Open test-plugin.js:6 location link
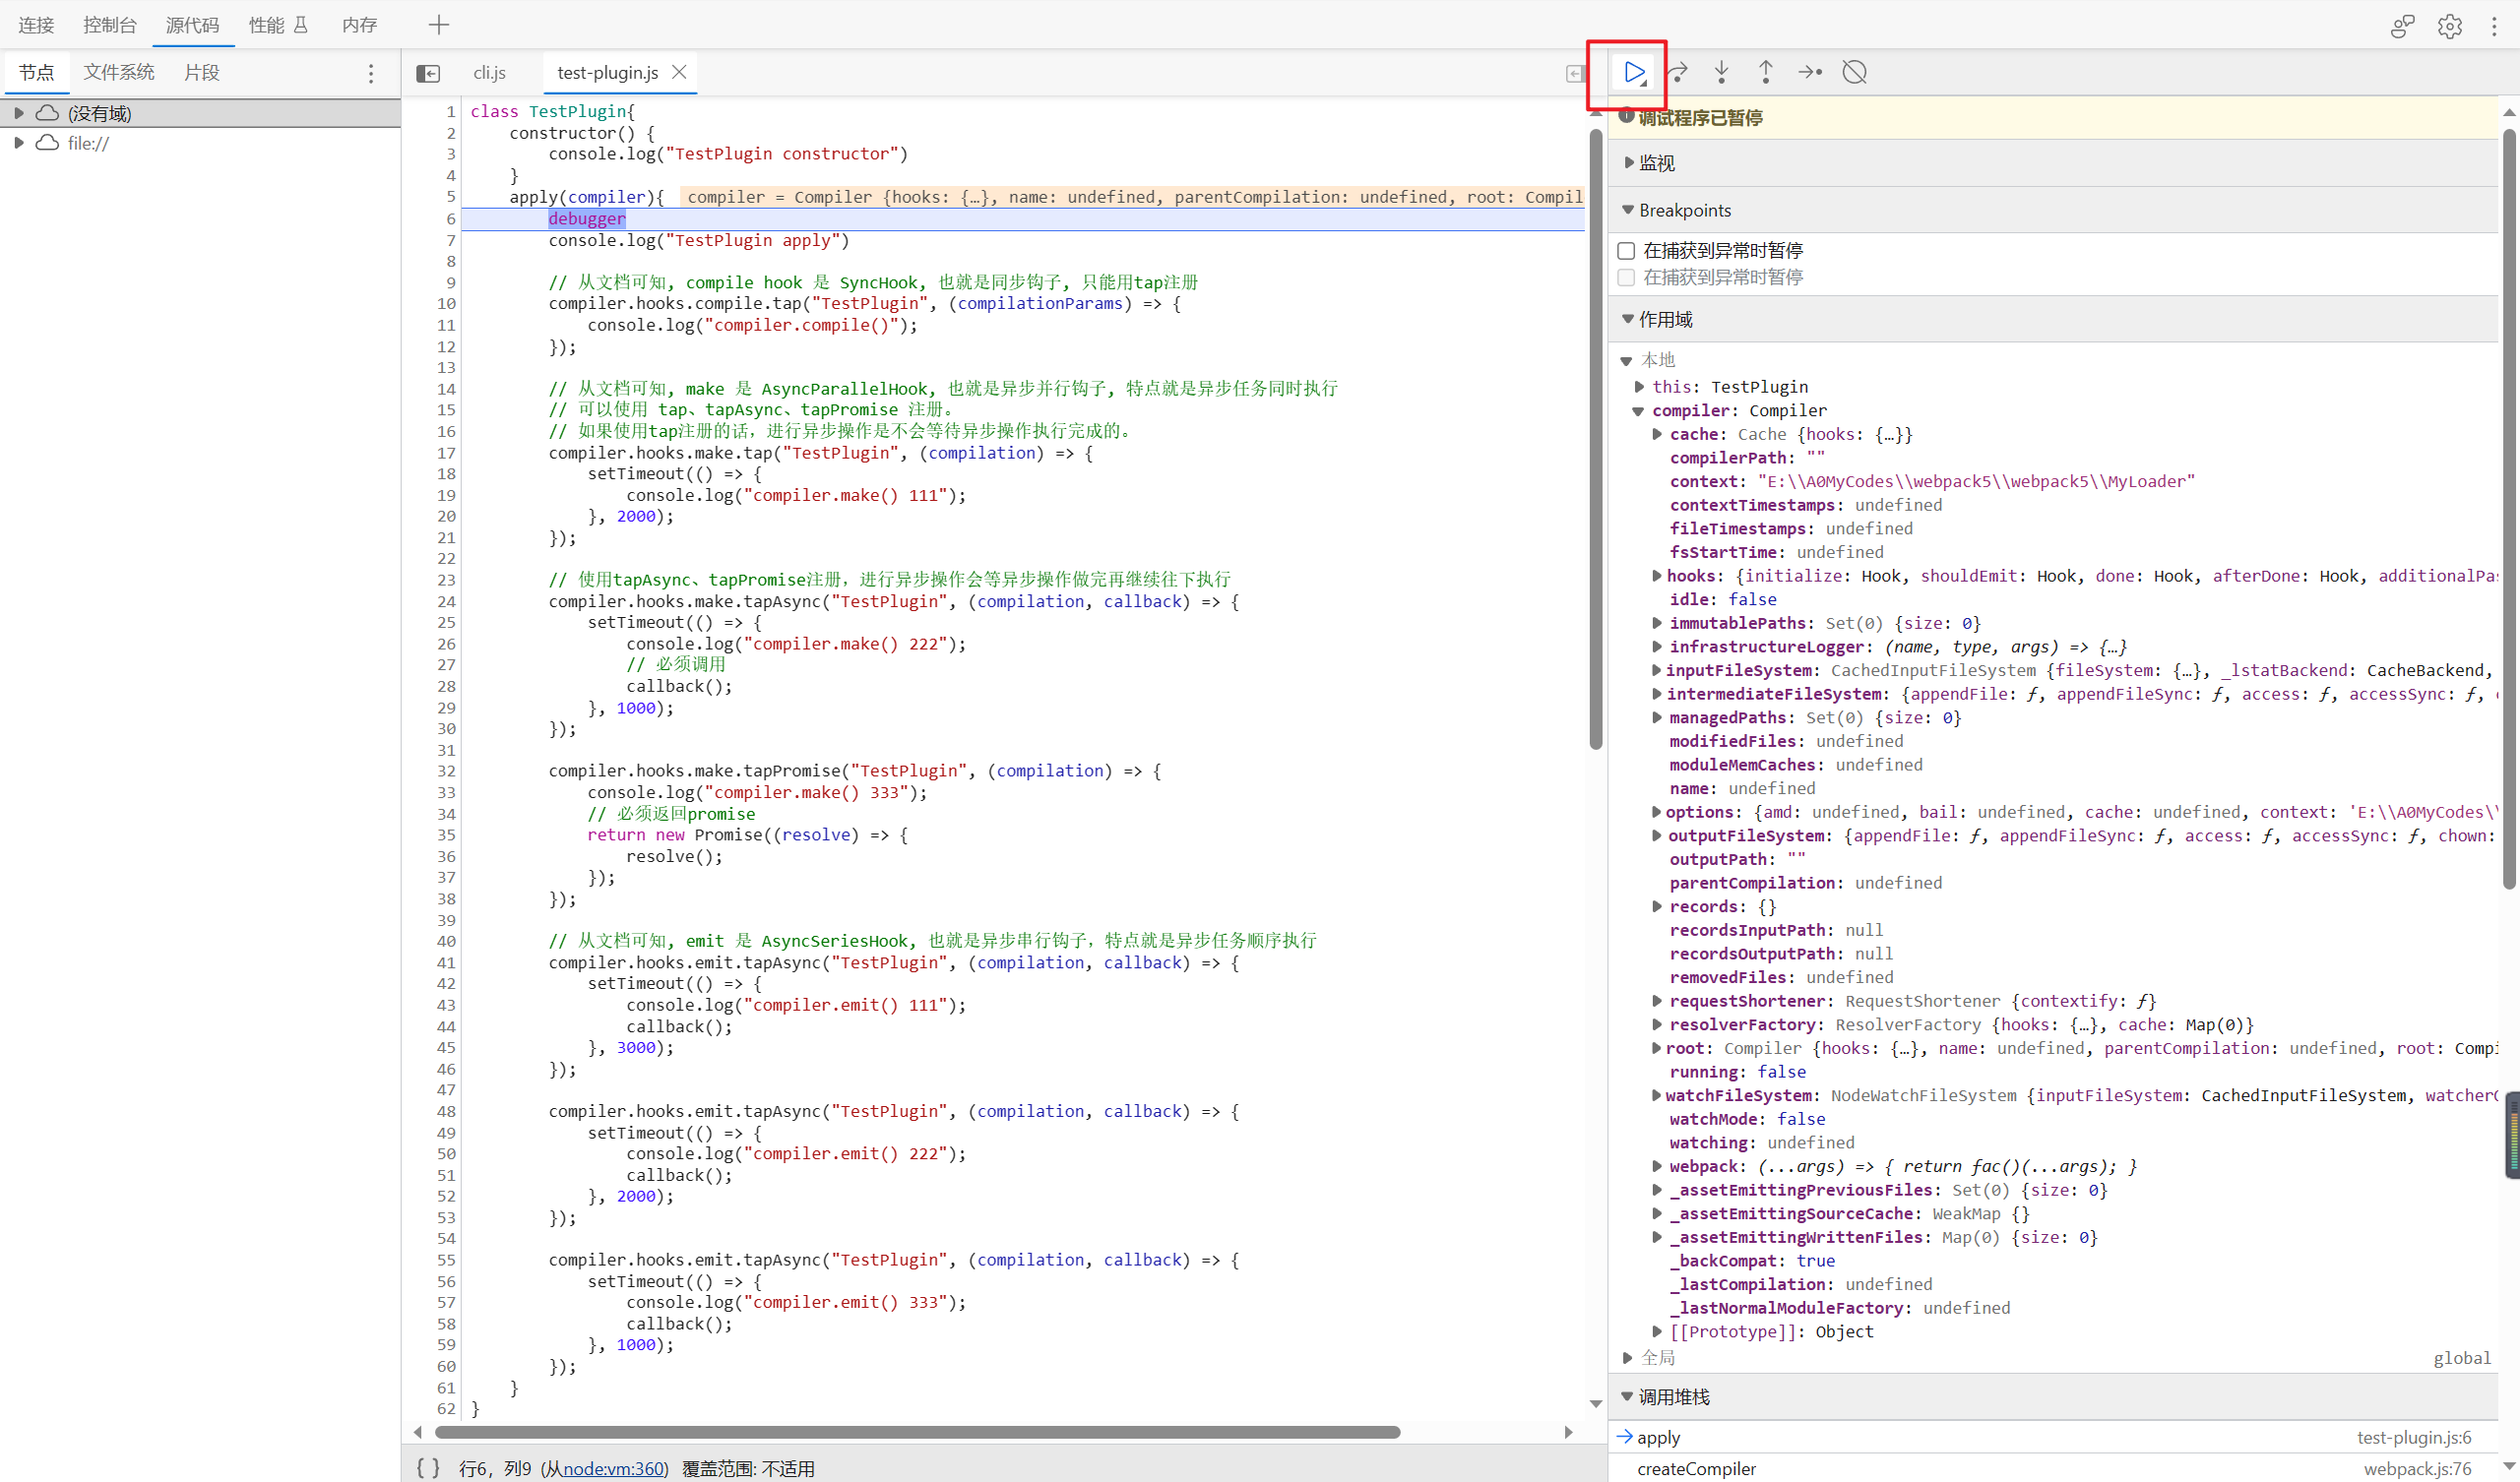The height and width of the screenshot is (1482, 2520). [x=2413, y=1437]
